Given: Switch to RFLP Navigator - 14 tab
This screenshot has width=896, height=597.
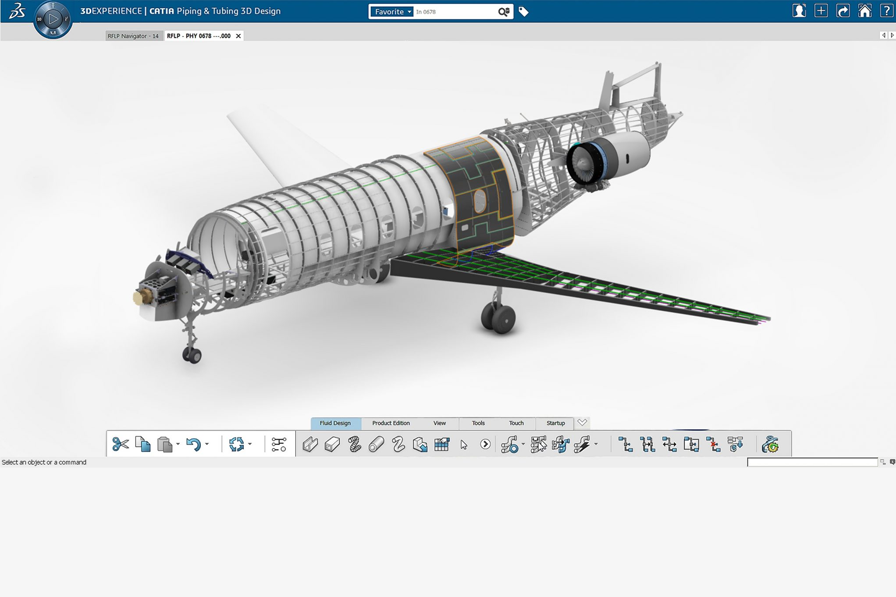Looking at the screenshot, I should click(x=134, y=36).
